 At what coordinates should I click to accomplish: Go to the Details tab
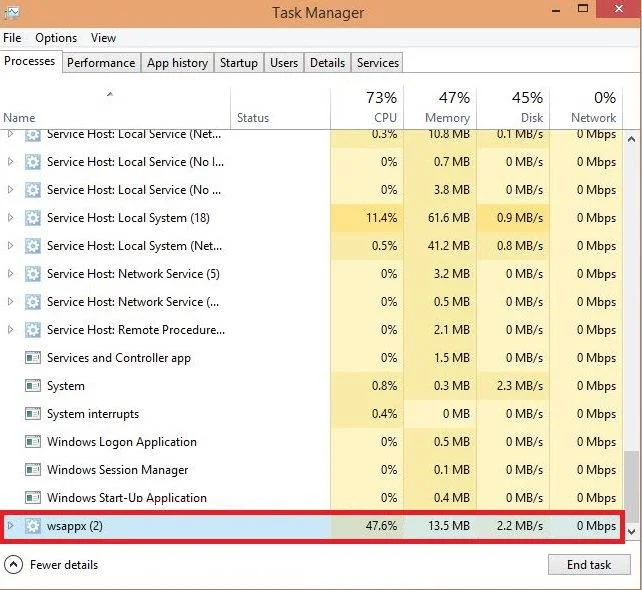coord(327,63)
